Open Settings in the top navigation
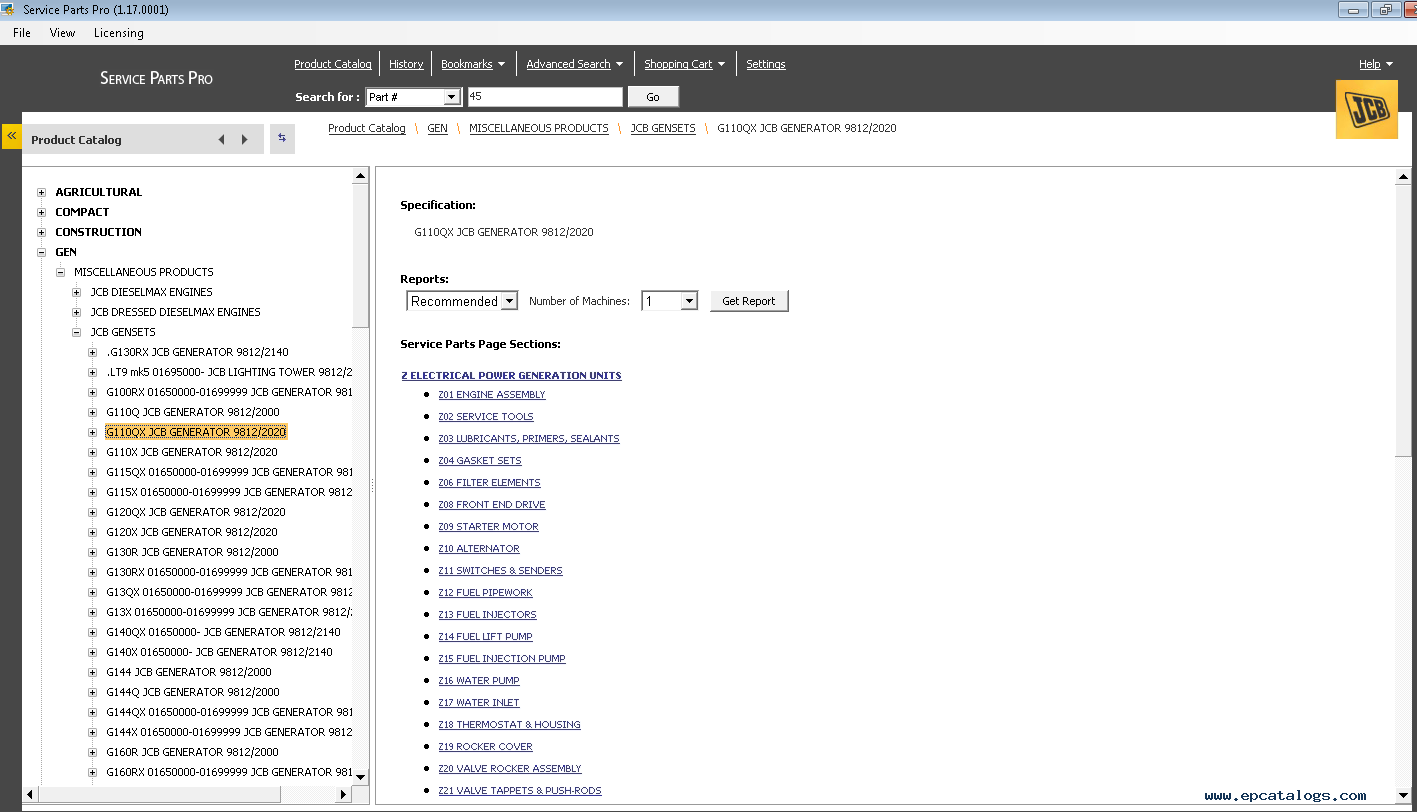 tap(766, 64)
